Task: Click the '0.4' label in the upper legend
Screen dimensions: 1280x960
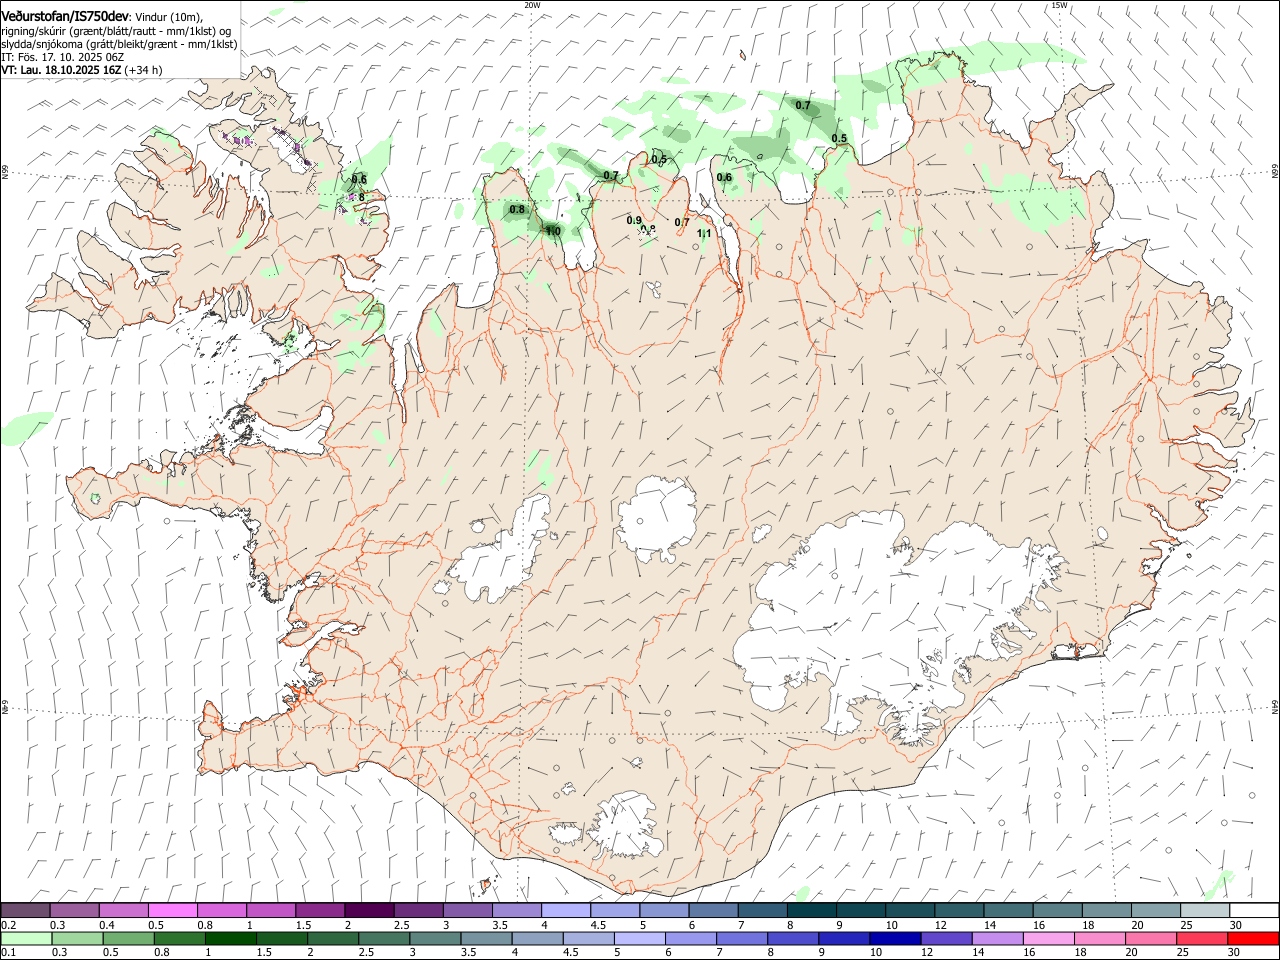Action: click(107, 925)
